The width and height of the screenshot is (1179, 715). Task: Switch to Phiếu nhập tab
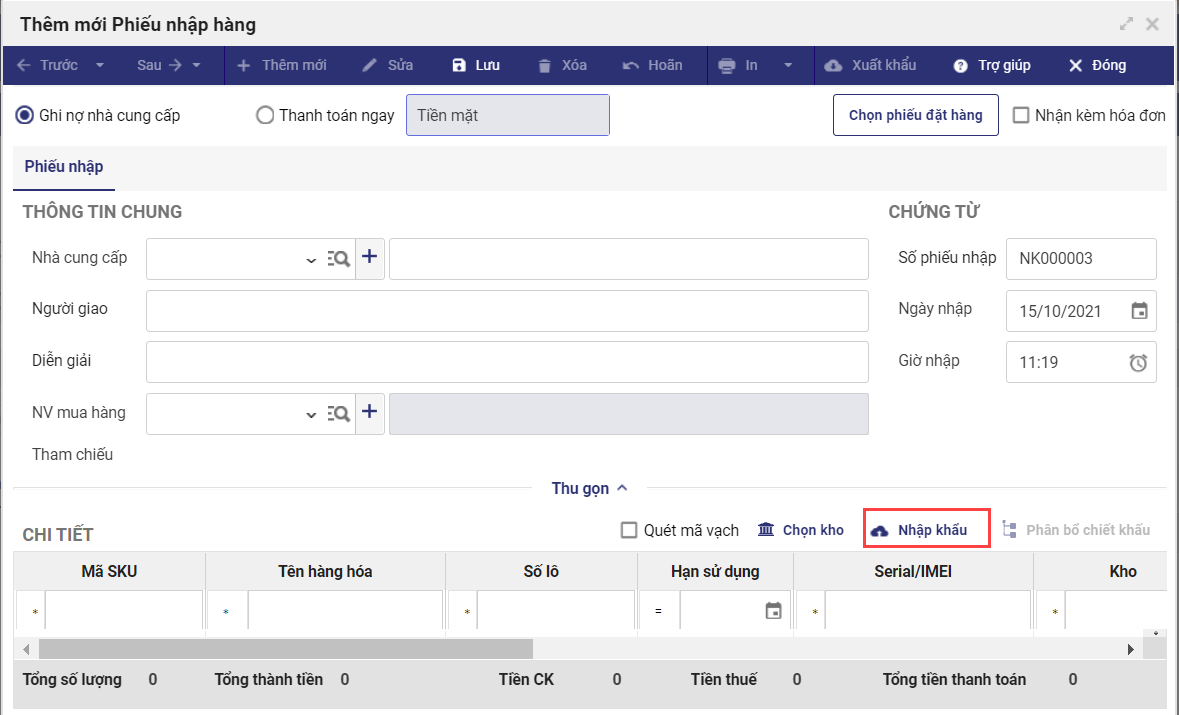[x=64, y=167]
